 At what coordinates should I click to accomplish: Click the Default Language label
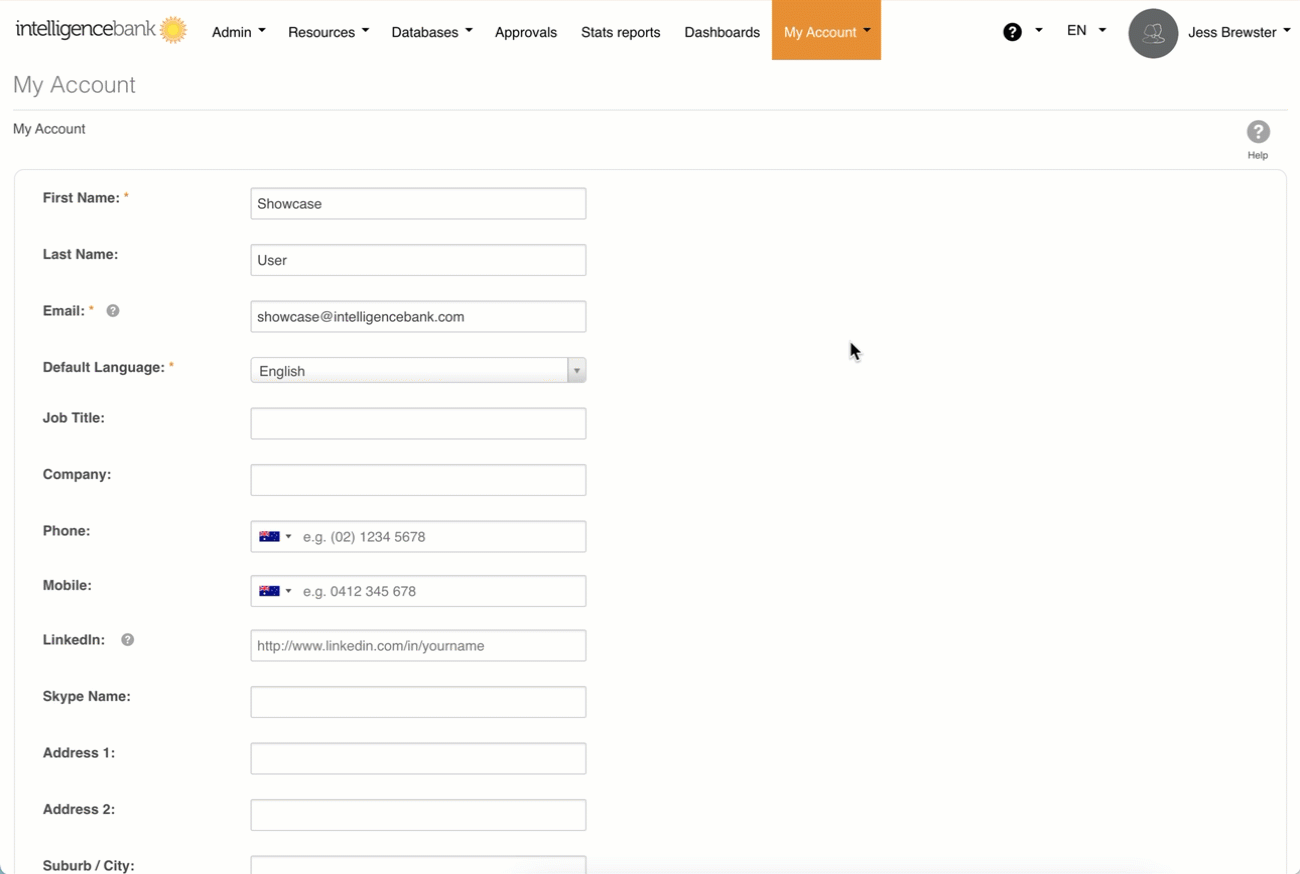coord(104,368)
